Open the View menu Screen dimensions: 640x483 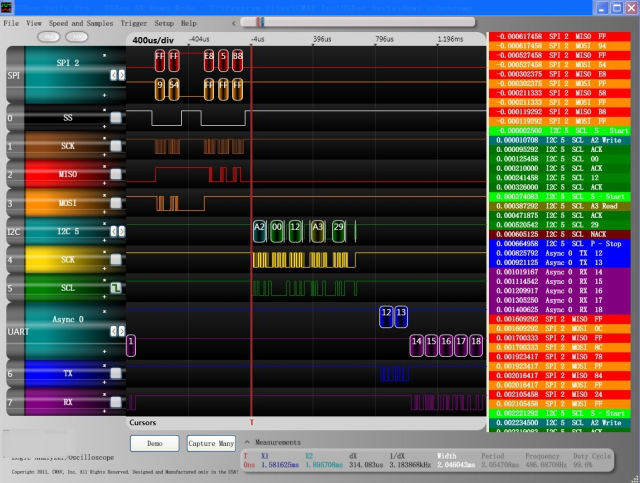[x=34, y=23]
